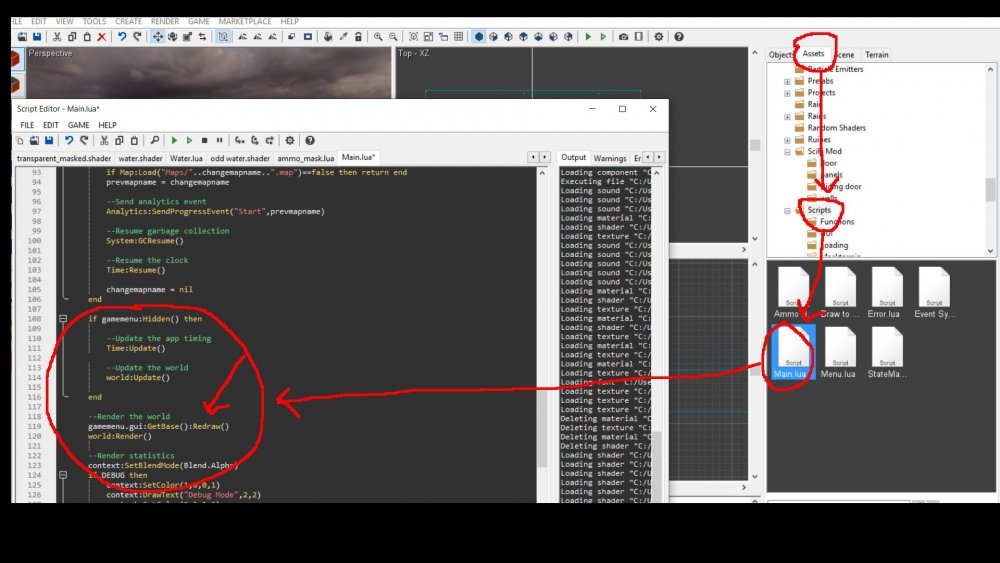Expand the Prefabs folder in asset tree
1000x563 pixels.
[x=787, y=81]
